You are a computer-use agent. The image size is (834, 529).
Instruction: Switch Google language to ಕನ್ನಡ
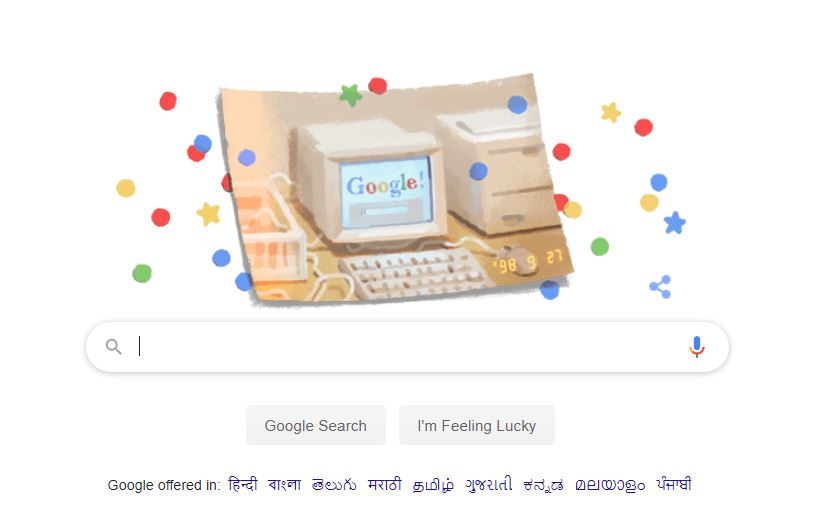coord(544,484)
